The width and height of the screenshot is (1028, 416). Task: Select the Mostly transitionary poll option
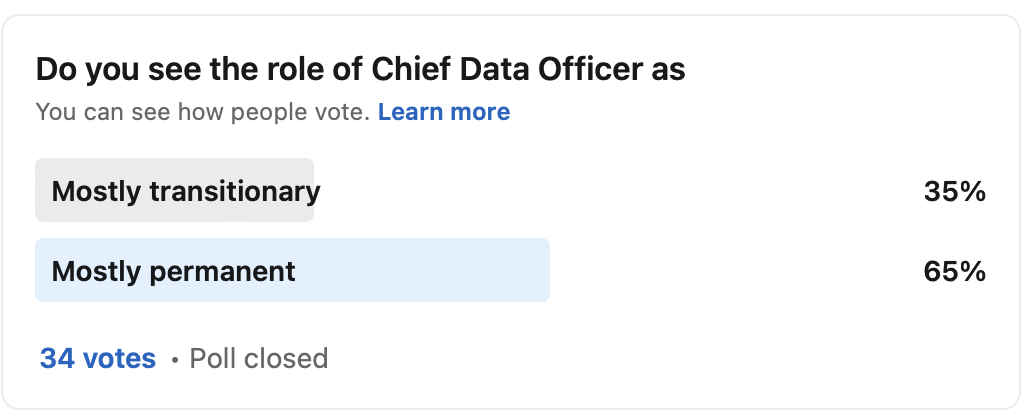click(x=186, y=191)
